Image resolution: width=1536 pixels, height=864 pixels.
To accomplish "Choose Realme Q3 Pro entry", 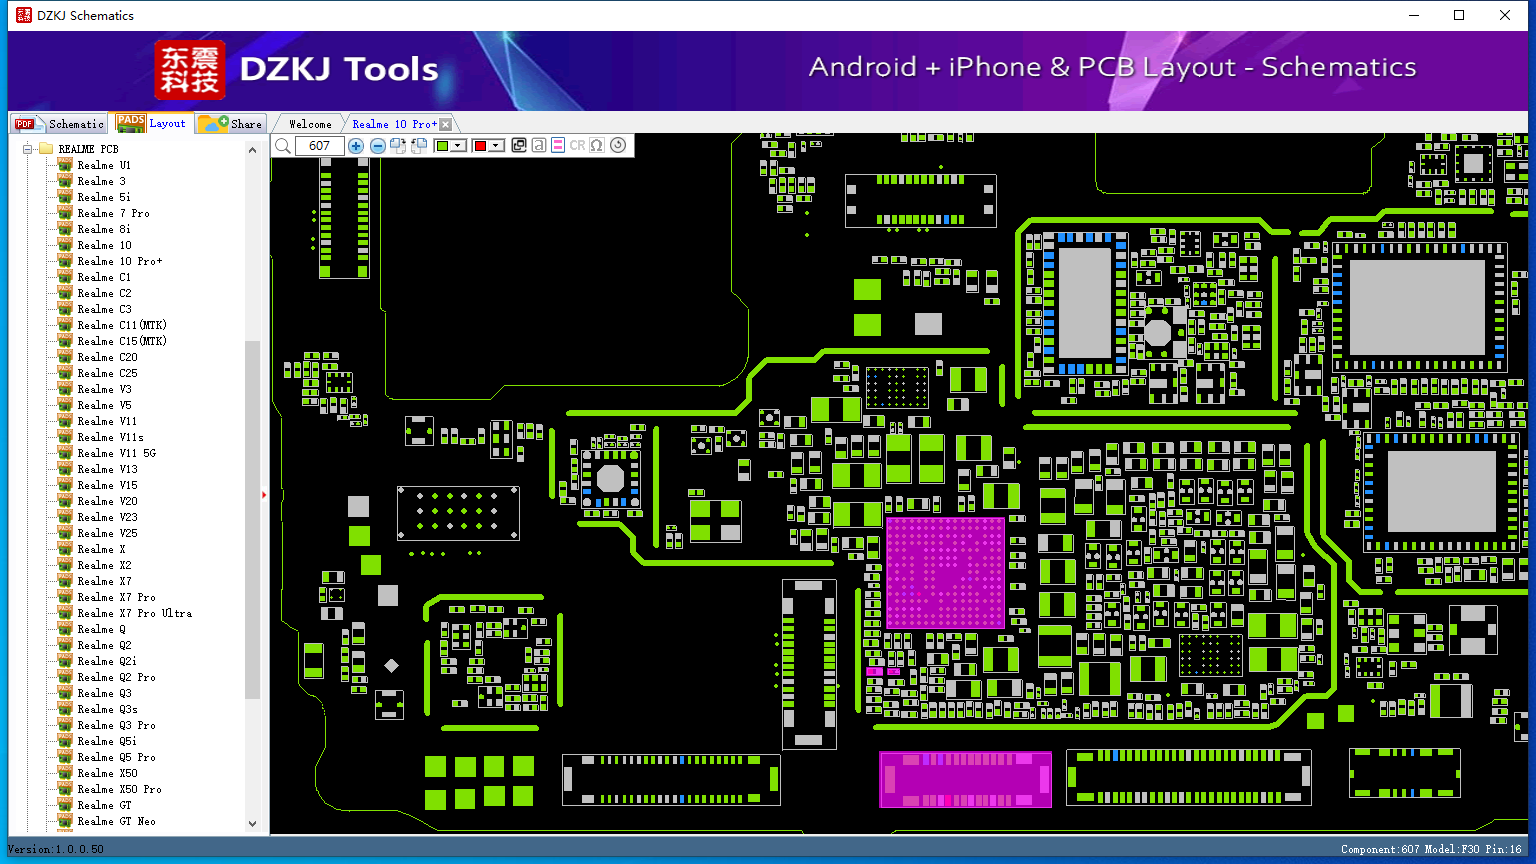I will coord(117,725).
